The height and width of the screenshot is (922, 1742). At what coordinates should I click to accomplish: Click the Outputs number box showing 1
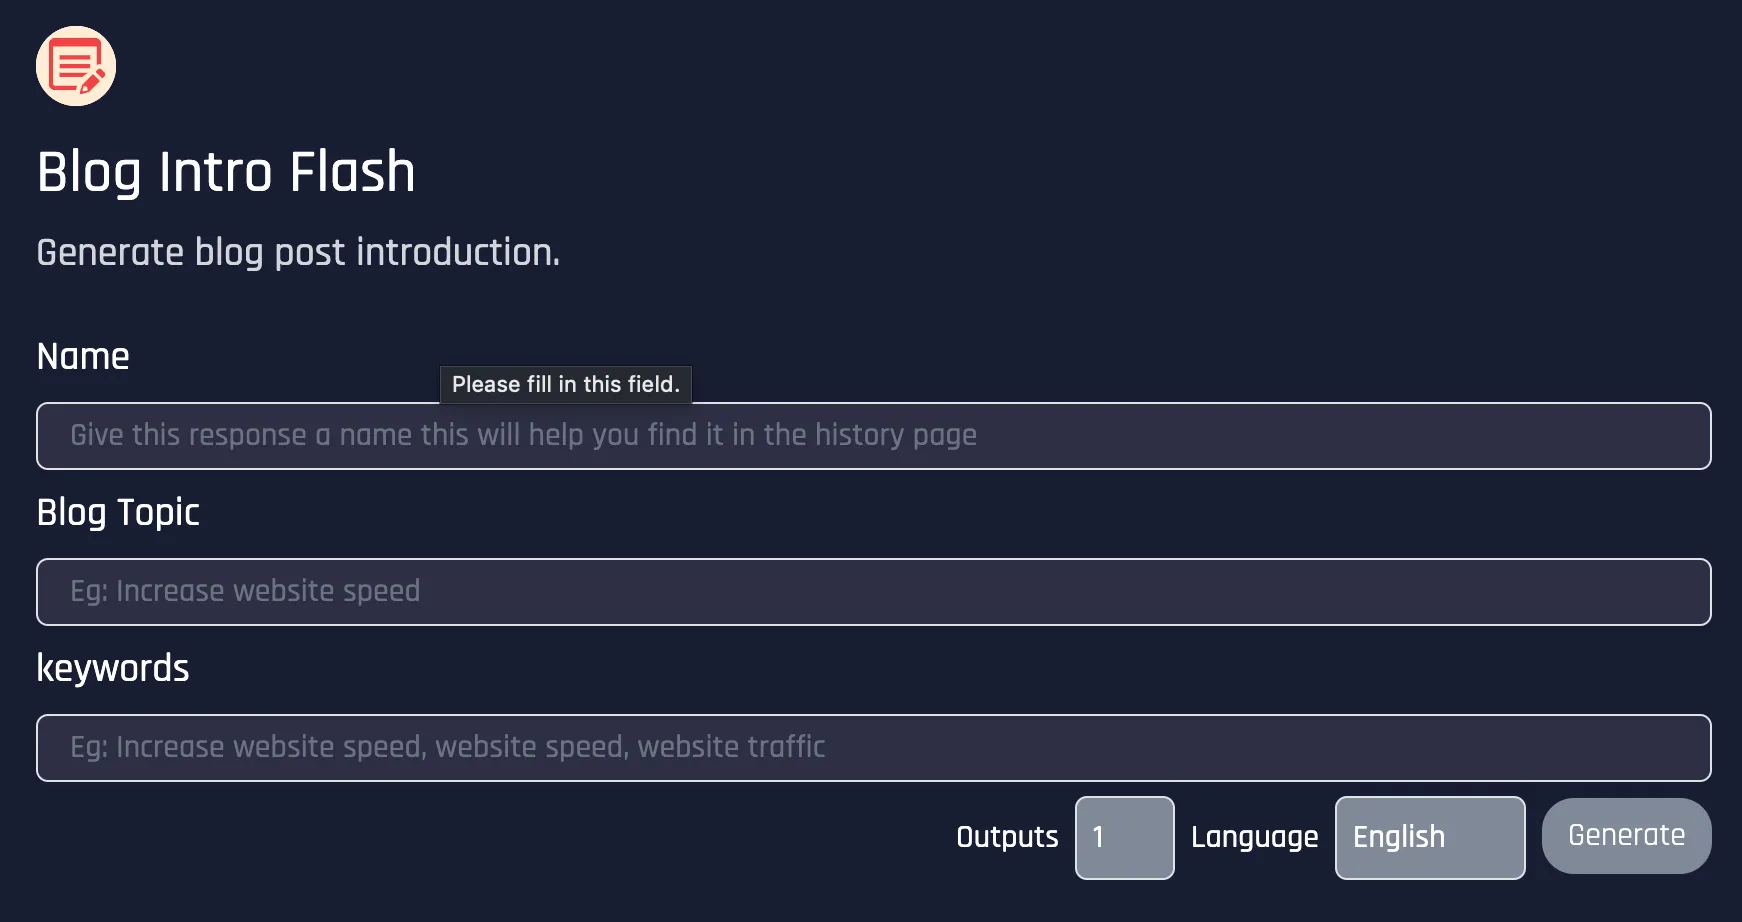point(1124,837)
